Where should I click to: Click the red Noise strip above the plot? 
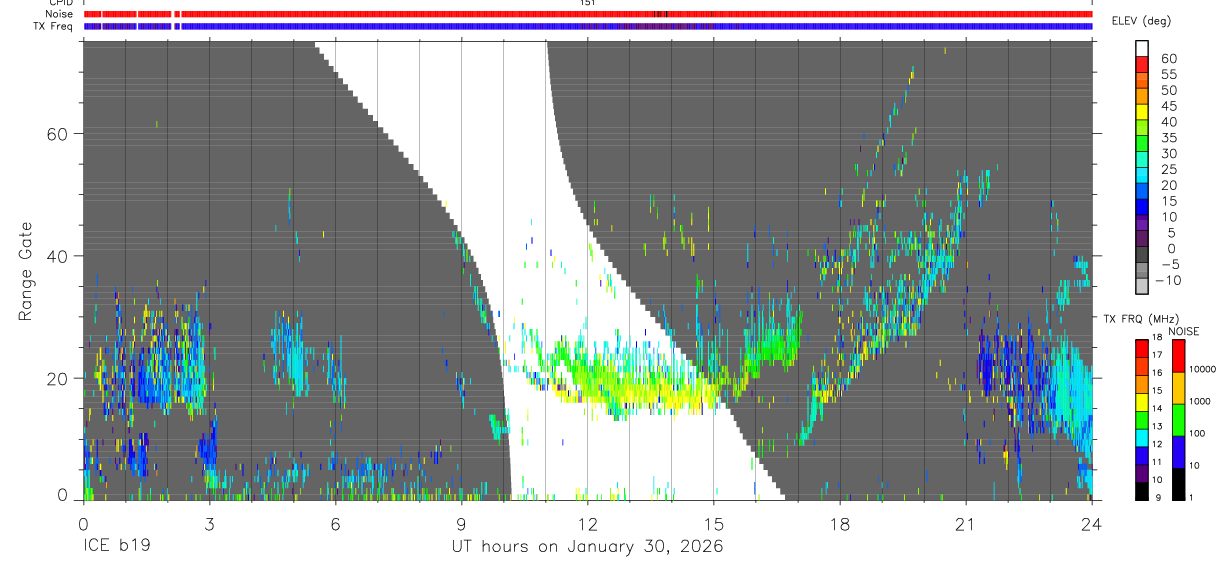[x=588, y=14]
